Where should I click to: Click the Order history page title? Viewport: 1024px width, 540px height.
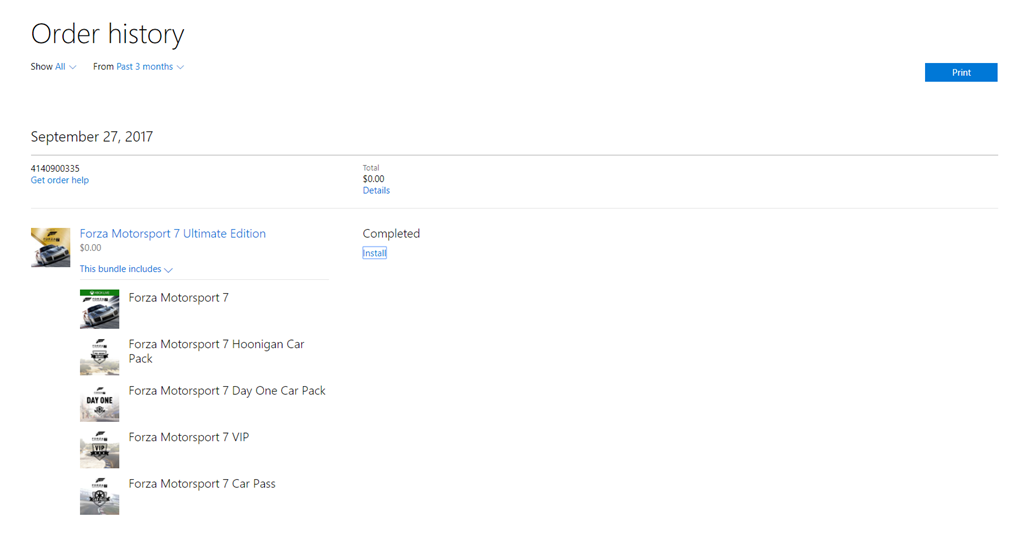click(108, 34)
